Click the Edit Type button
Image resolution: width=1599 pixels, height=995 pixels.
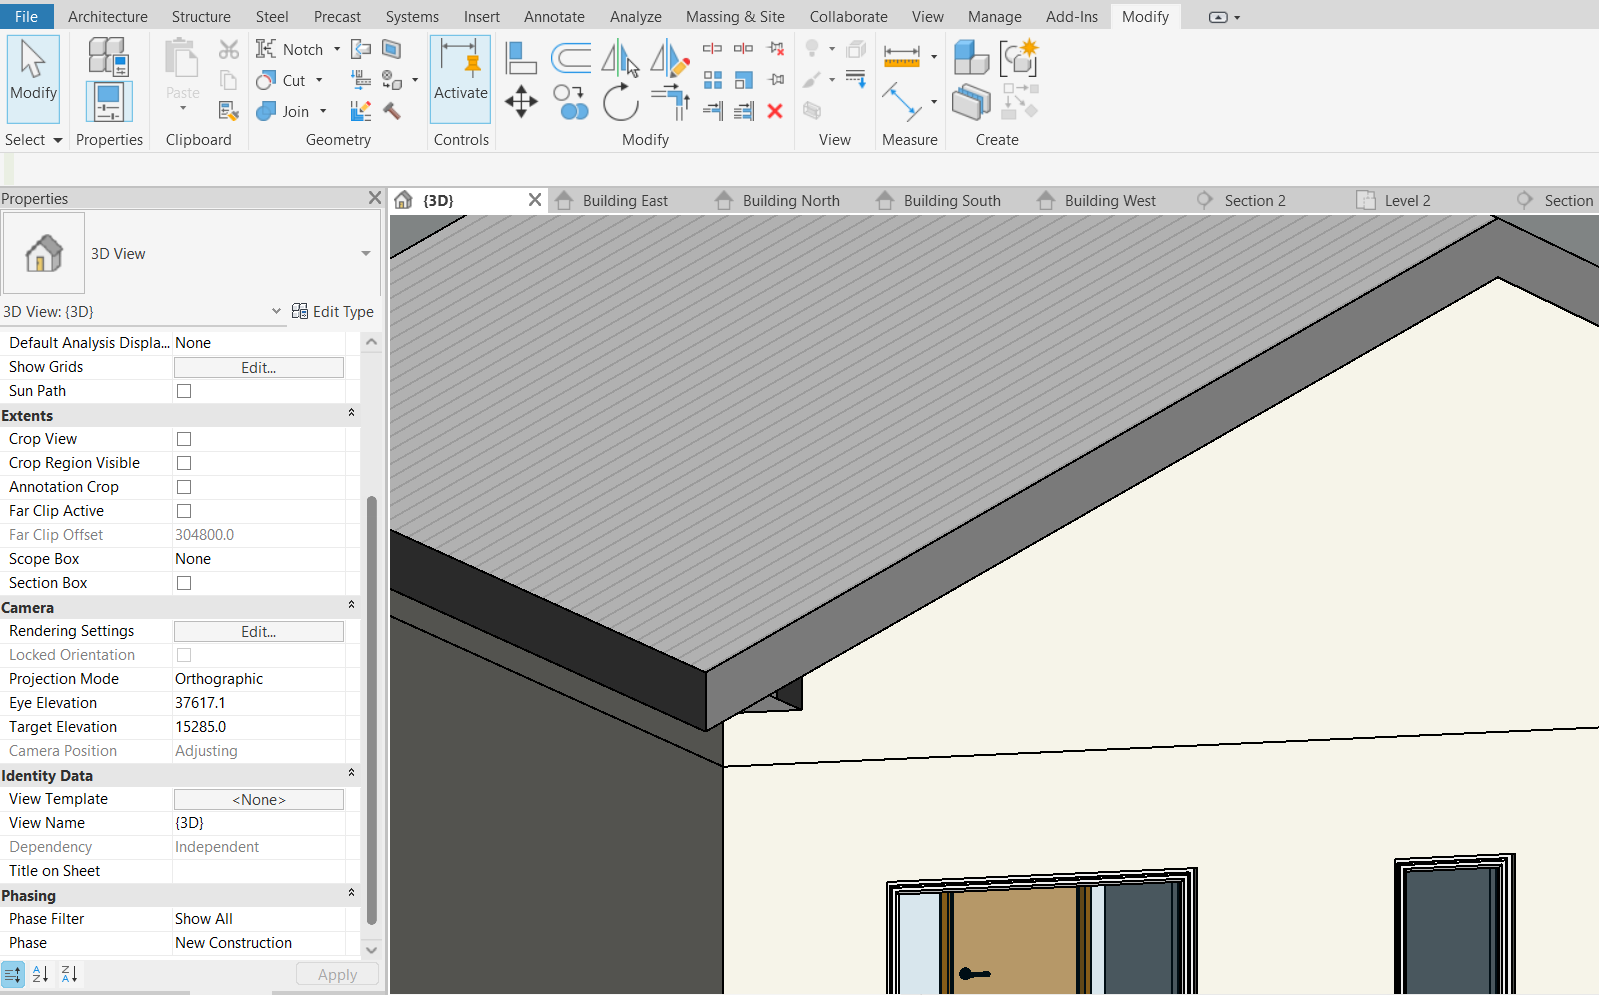(x=333, y=312)
